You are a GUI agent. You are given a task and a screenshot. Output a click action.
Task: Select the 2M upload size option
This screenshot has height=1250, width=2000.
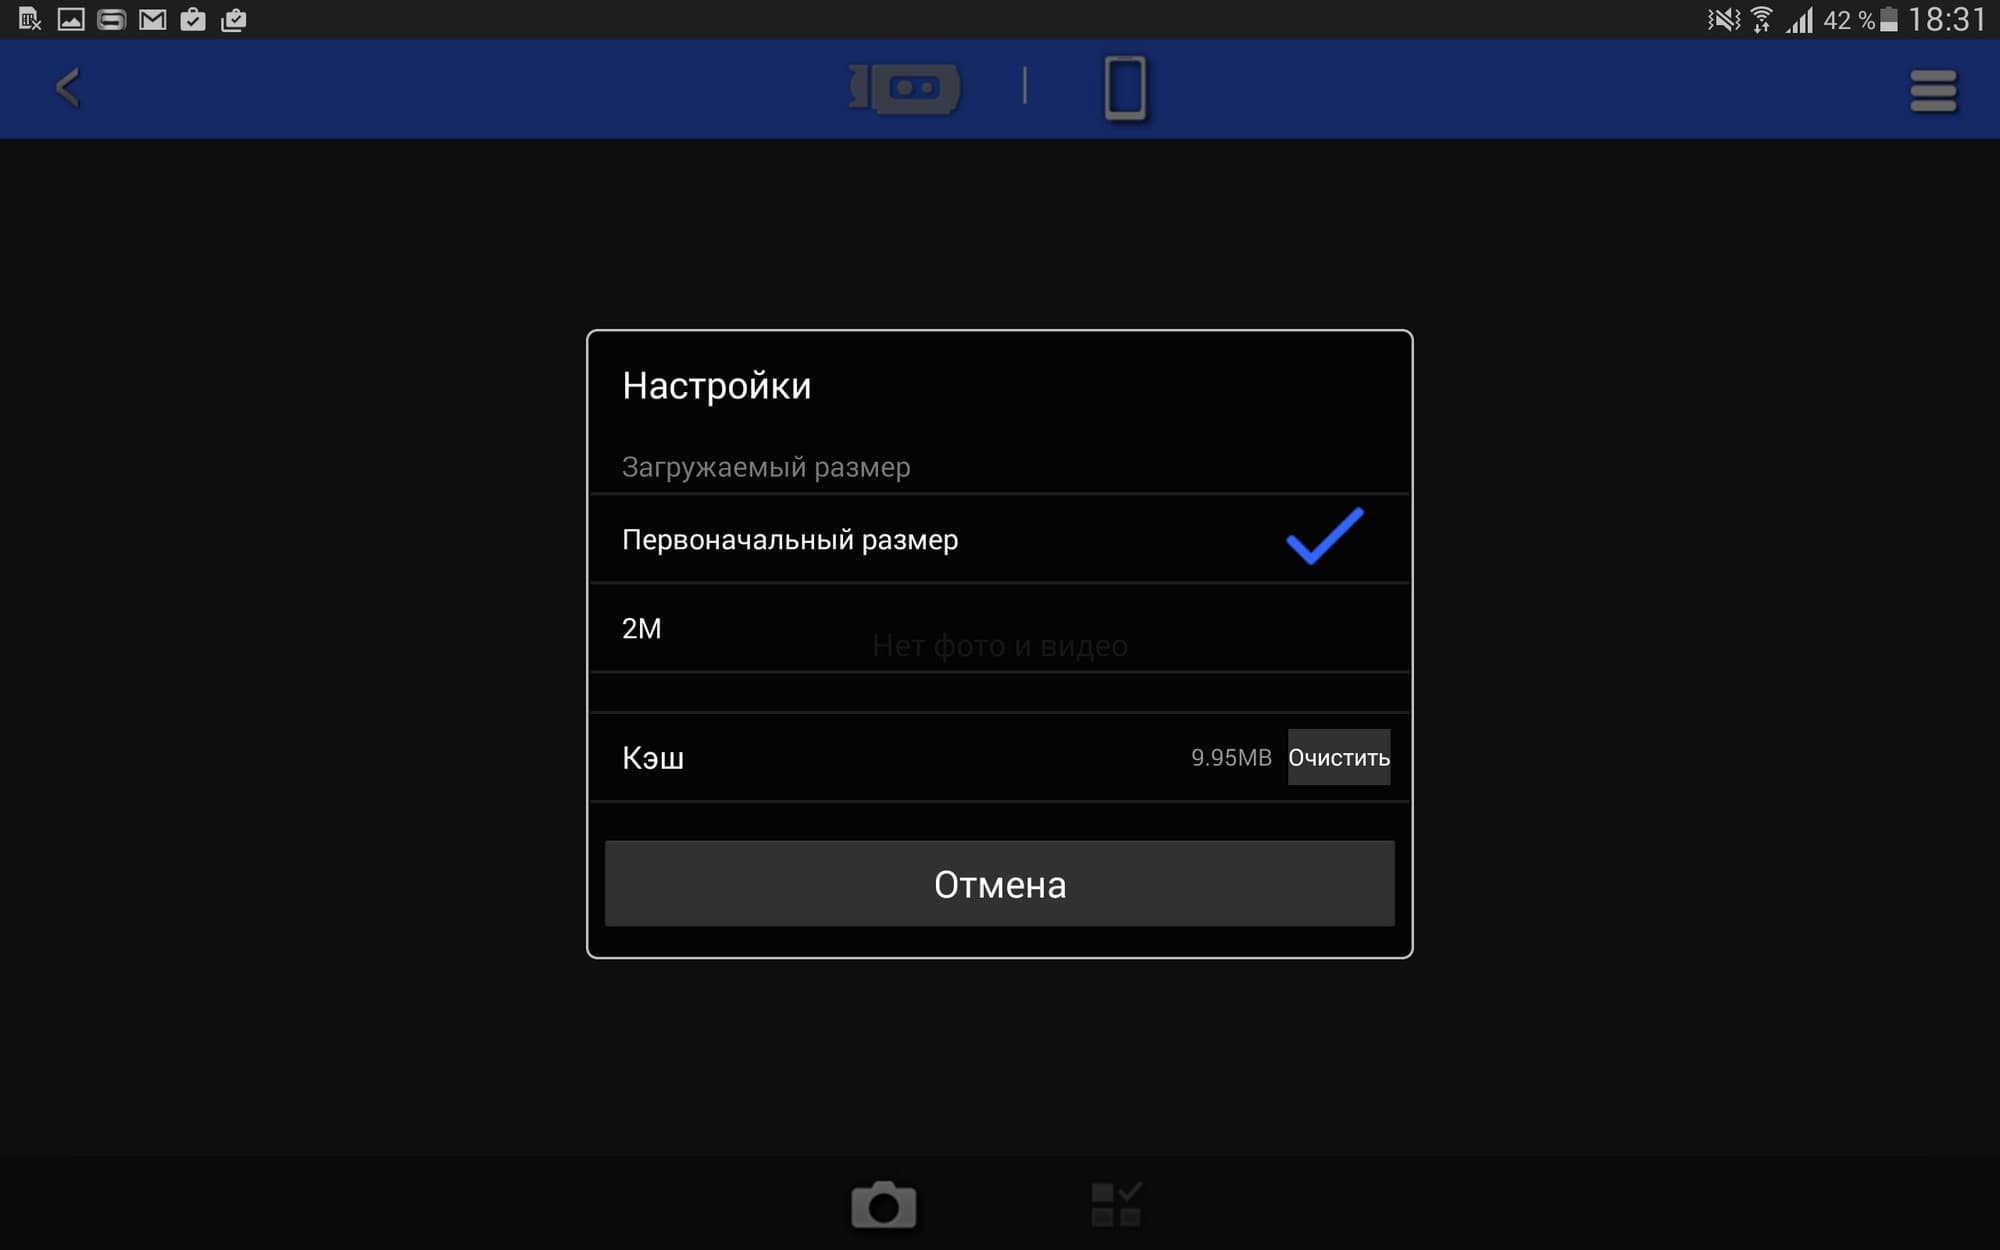click(642, 628)
